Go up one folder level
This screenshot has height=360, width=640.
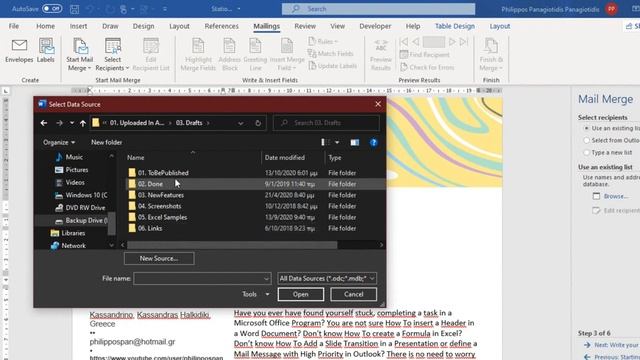(x=83, y=123)
